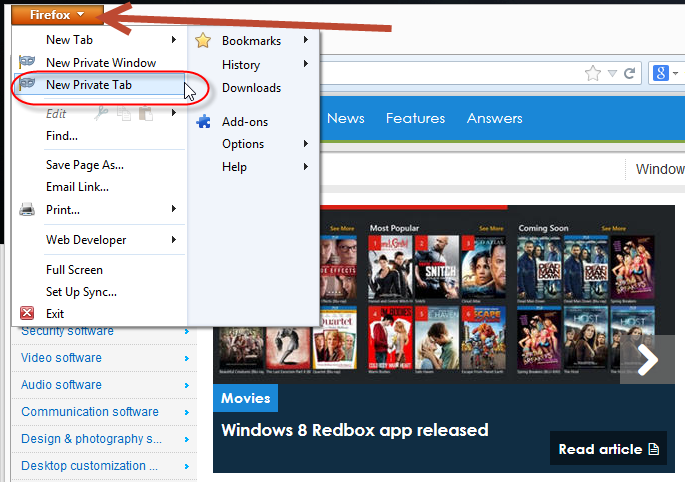Click the printer icon beside Print
The image size is (685, 482).
point(28,210)
